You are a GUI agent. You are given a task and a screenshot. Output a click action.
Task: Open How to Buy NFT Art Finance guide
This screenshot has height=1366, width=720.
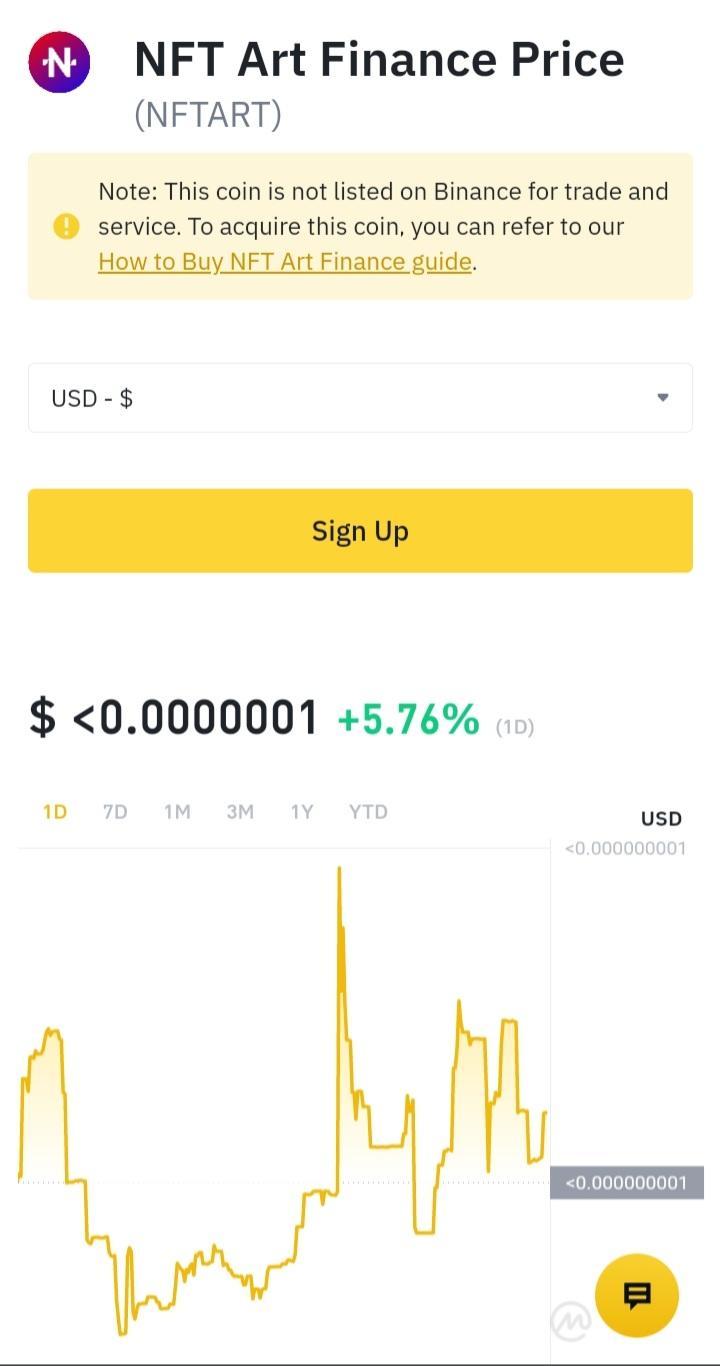285,262
